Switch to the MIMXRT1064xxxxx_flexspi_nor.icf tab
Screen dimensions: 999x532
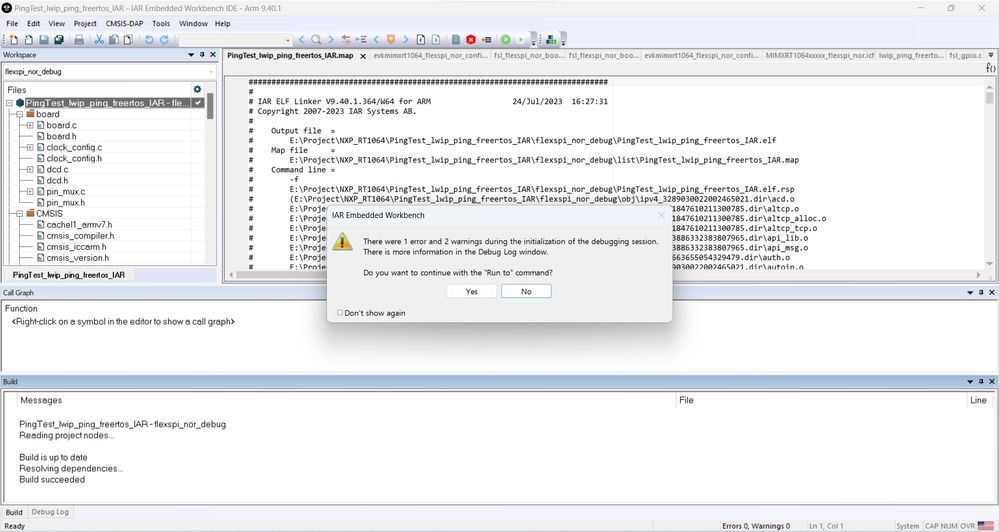point(819,55)
